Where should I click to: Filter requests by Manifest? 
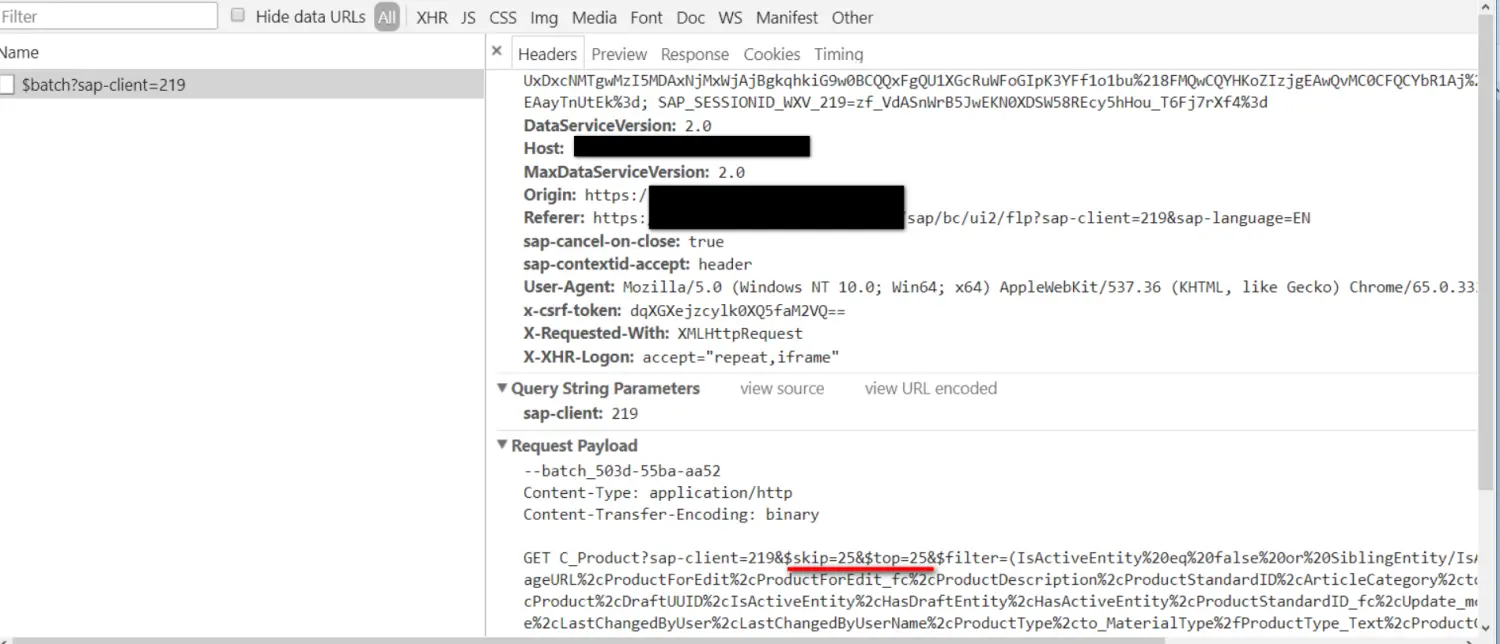coord(787,17)
